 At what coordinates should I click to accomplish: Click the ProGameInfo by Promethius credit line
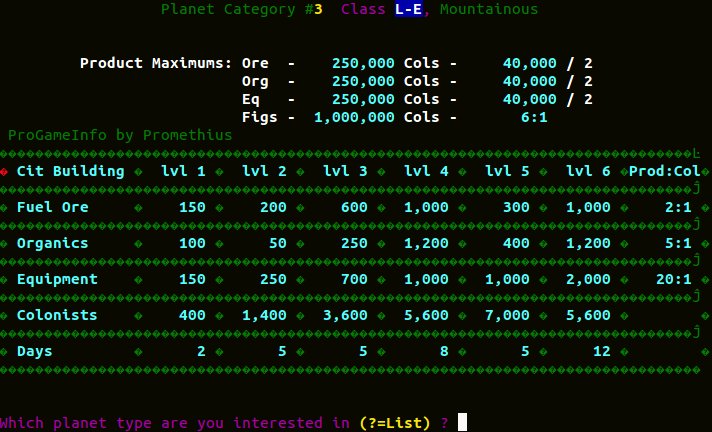[x=120, y=135]
